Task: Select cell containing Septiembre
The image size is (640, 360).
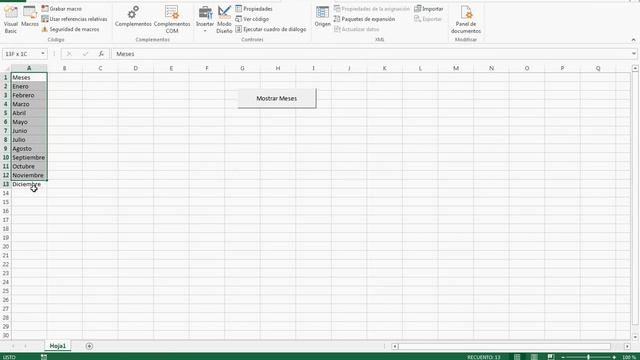Action: [x=29, y=158]
